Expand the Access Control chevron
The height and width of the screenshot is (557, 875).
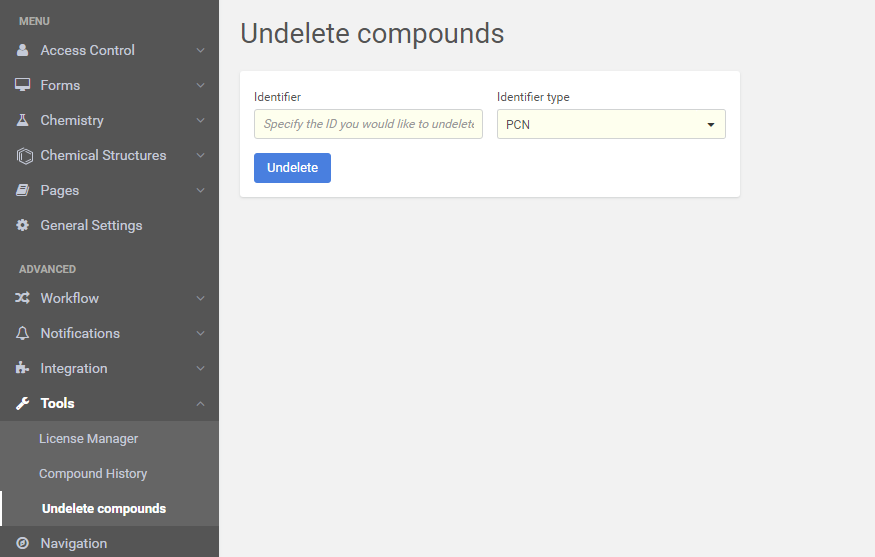[x=200, y=50]
